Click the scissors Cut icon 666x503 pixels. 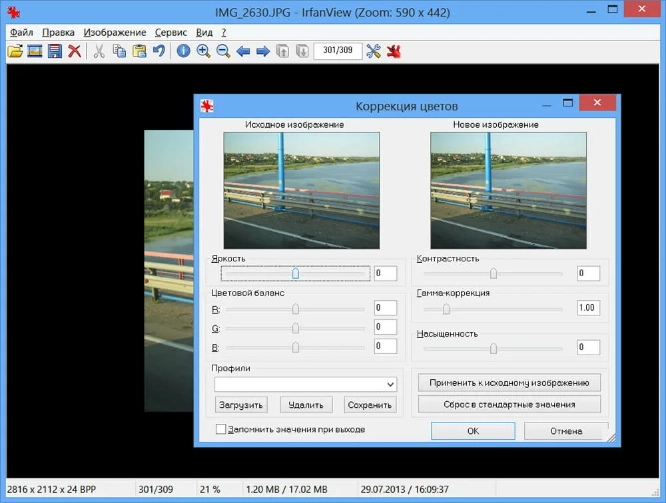(x=99, y=51)
